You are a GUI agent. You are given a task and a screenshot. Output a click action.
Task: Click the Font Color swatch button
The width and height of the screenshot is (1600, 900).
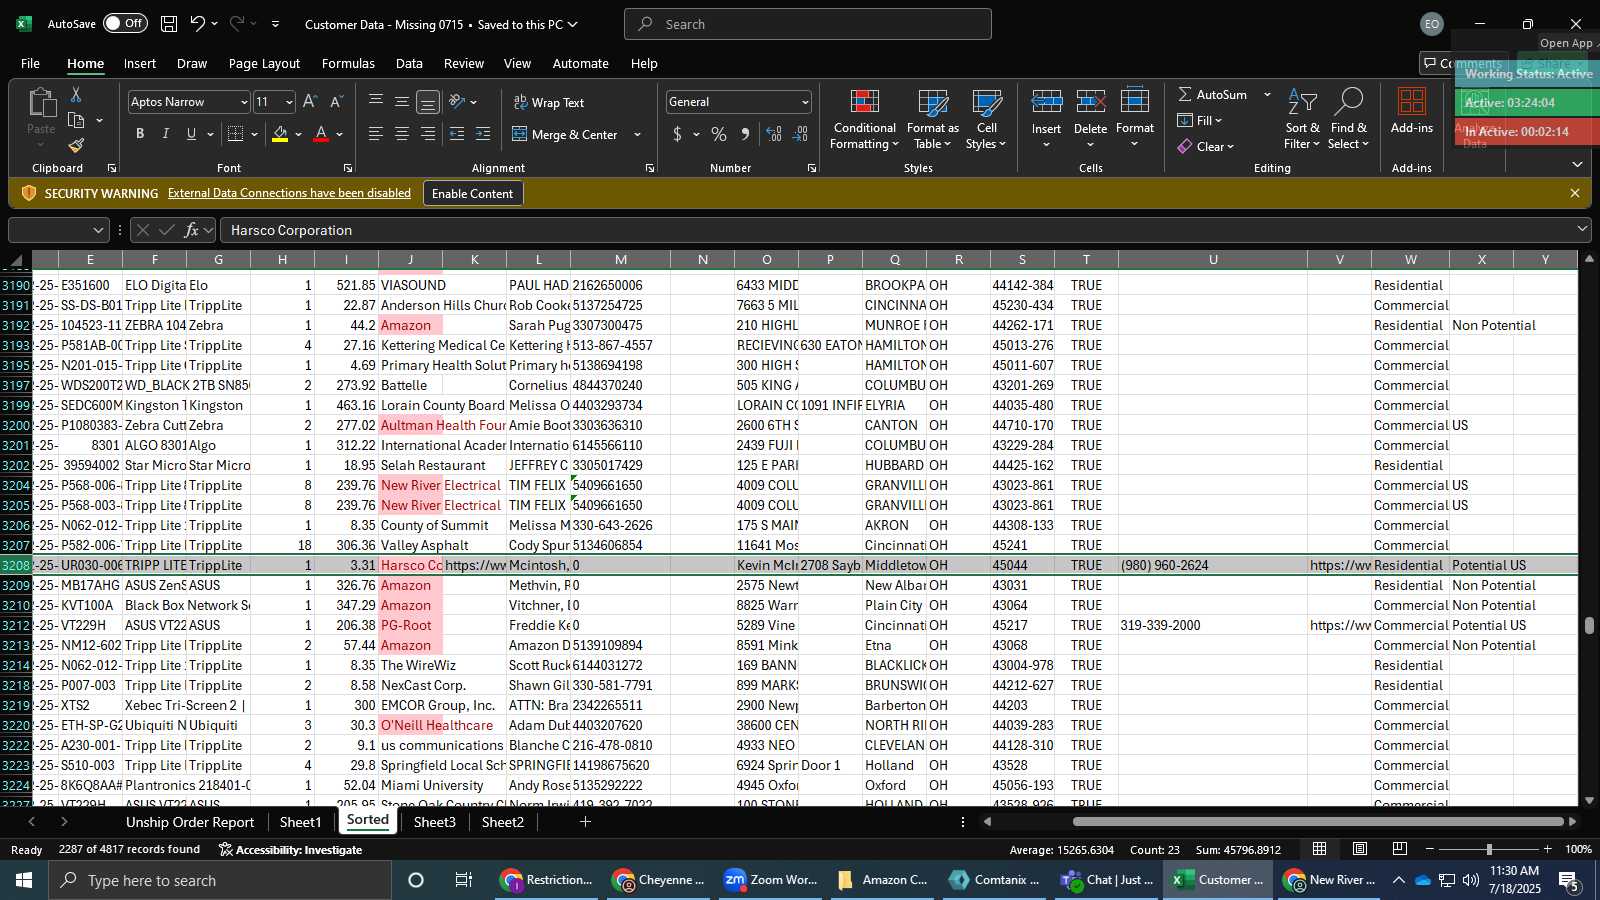click(x=321, y=134)
